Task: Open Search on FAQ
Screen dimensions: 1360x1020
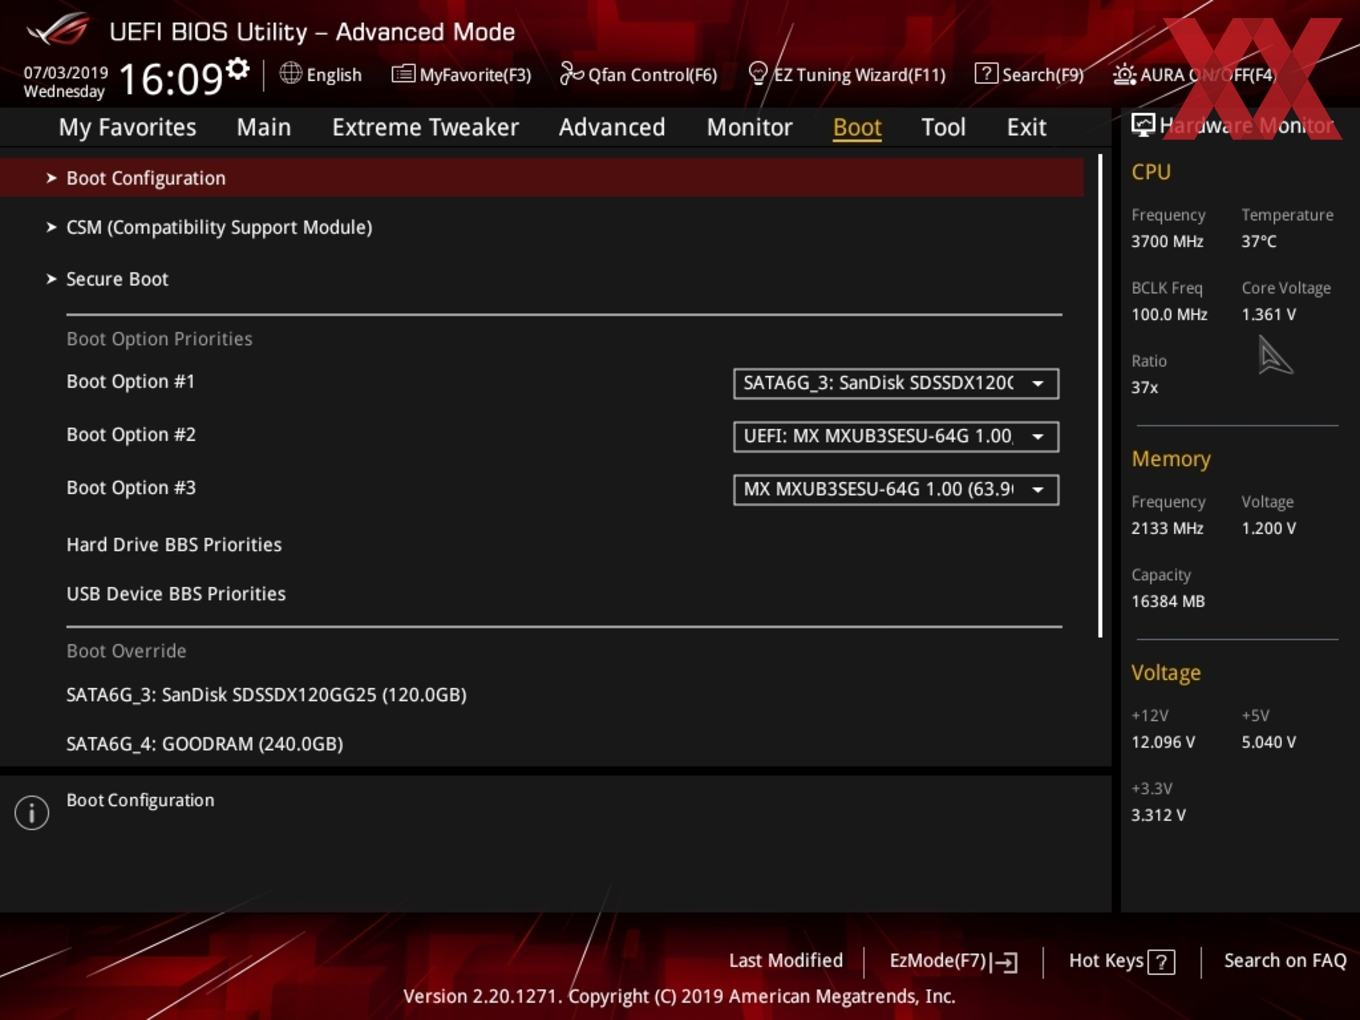Action: [1285, 961]
